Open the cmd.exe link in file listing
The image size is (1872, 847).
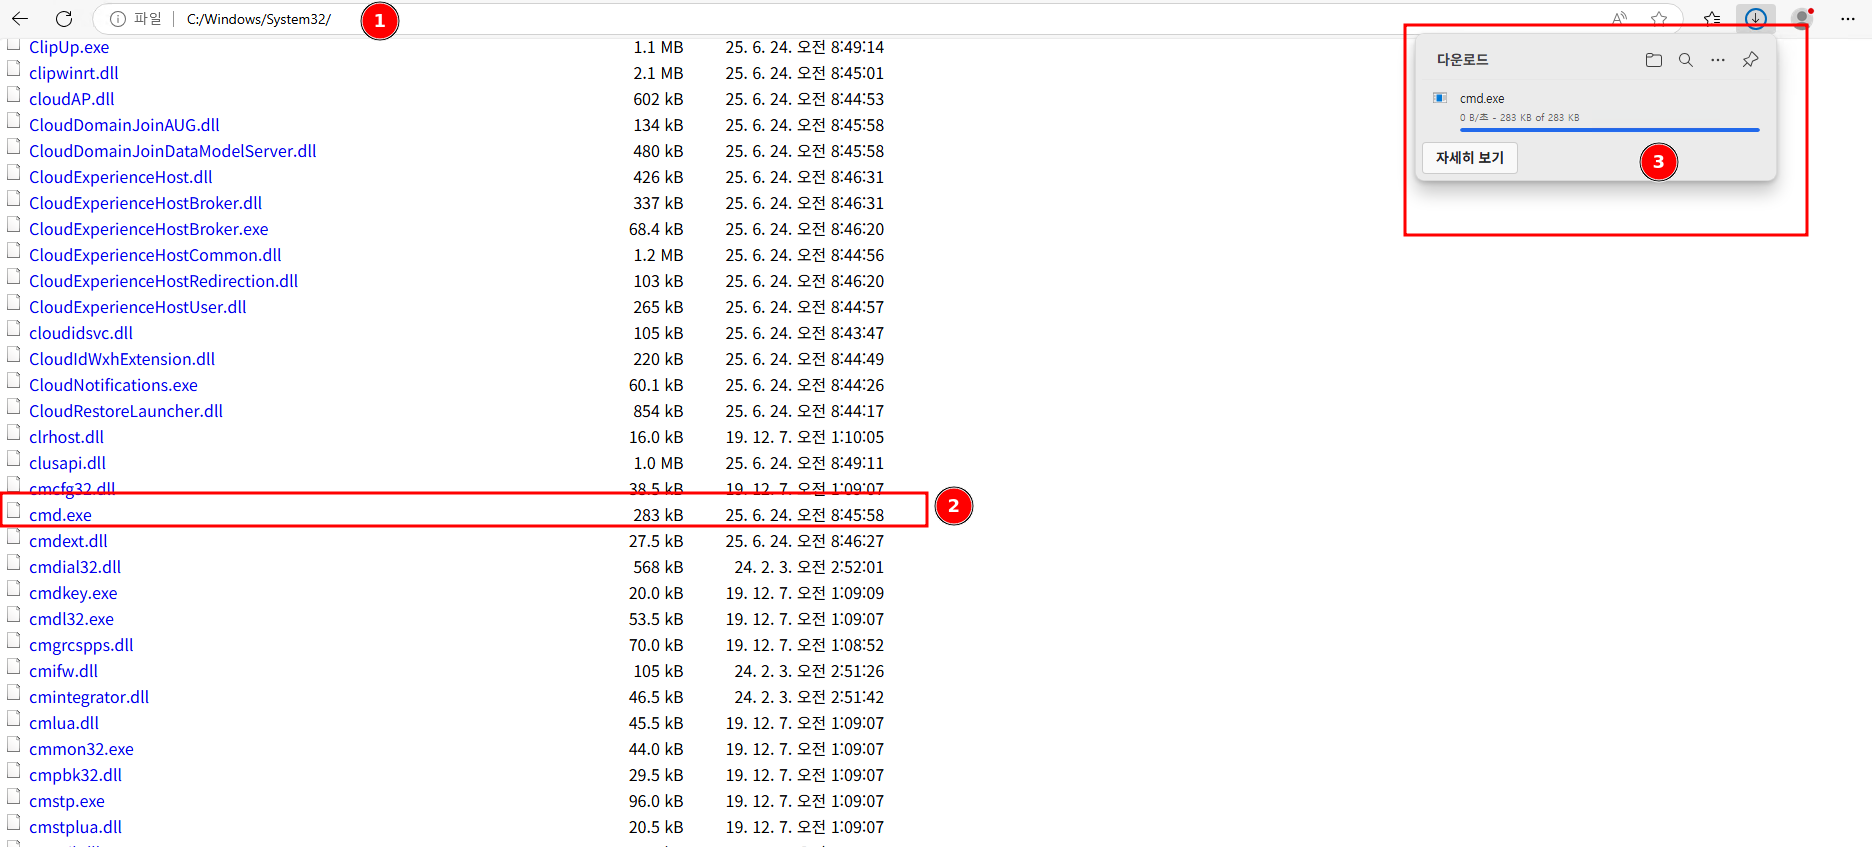[x=60, y=515]
